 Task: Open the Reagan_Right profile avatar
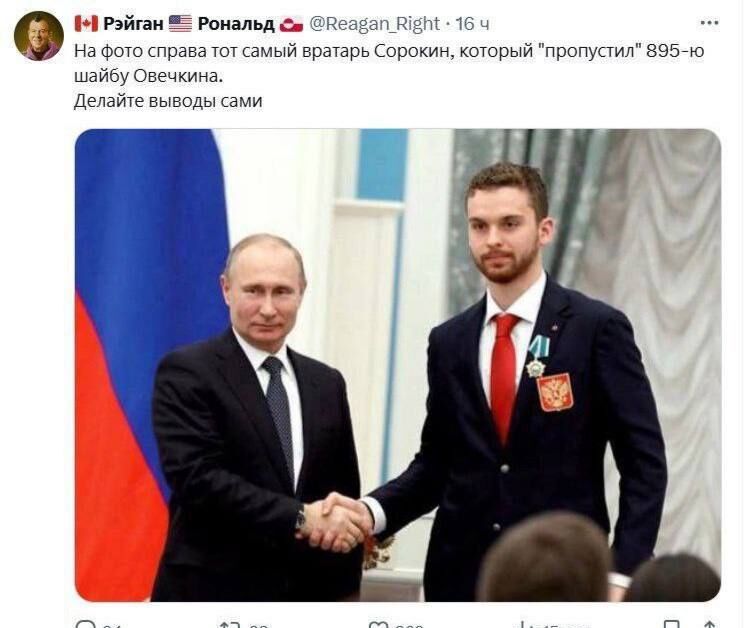click(x=39, y=36)
